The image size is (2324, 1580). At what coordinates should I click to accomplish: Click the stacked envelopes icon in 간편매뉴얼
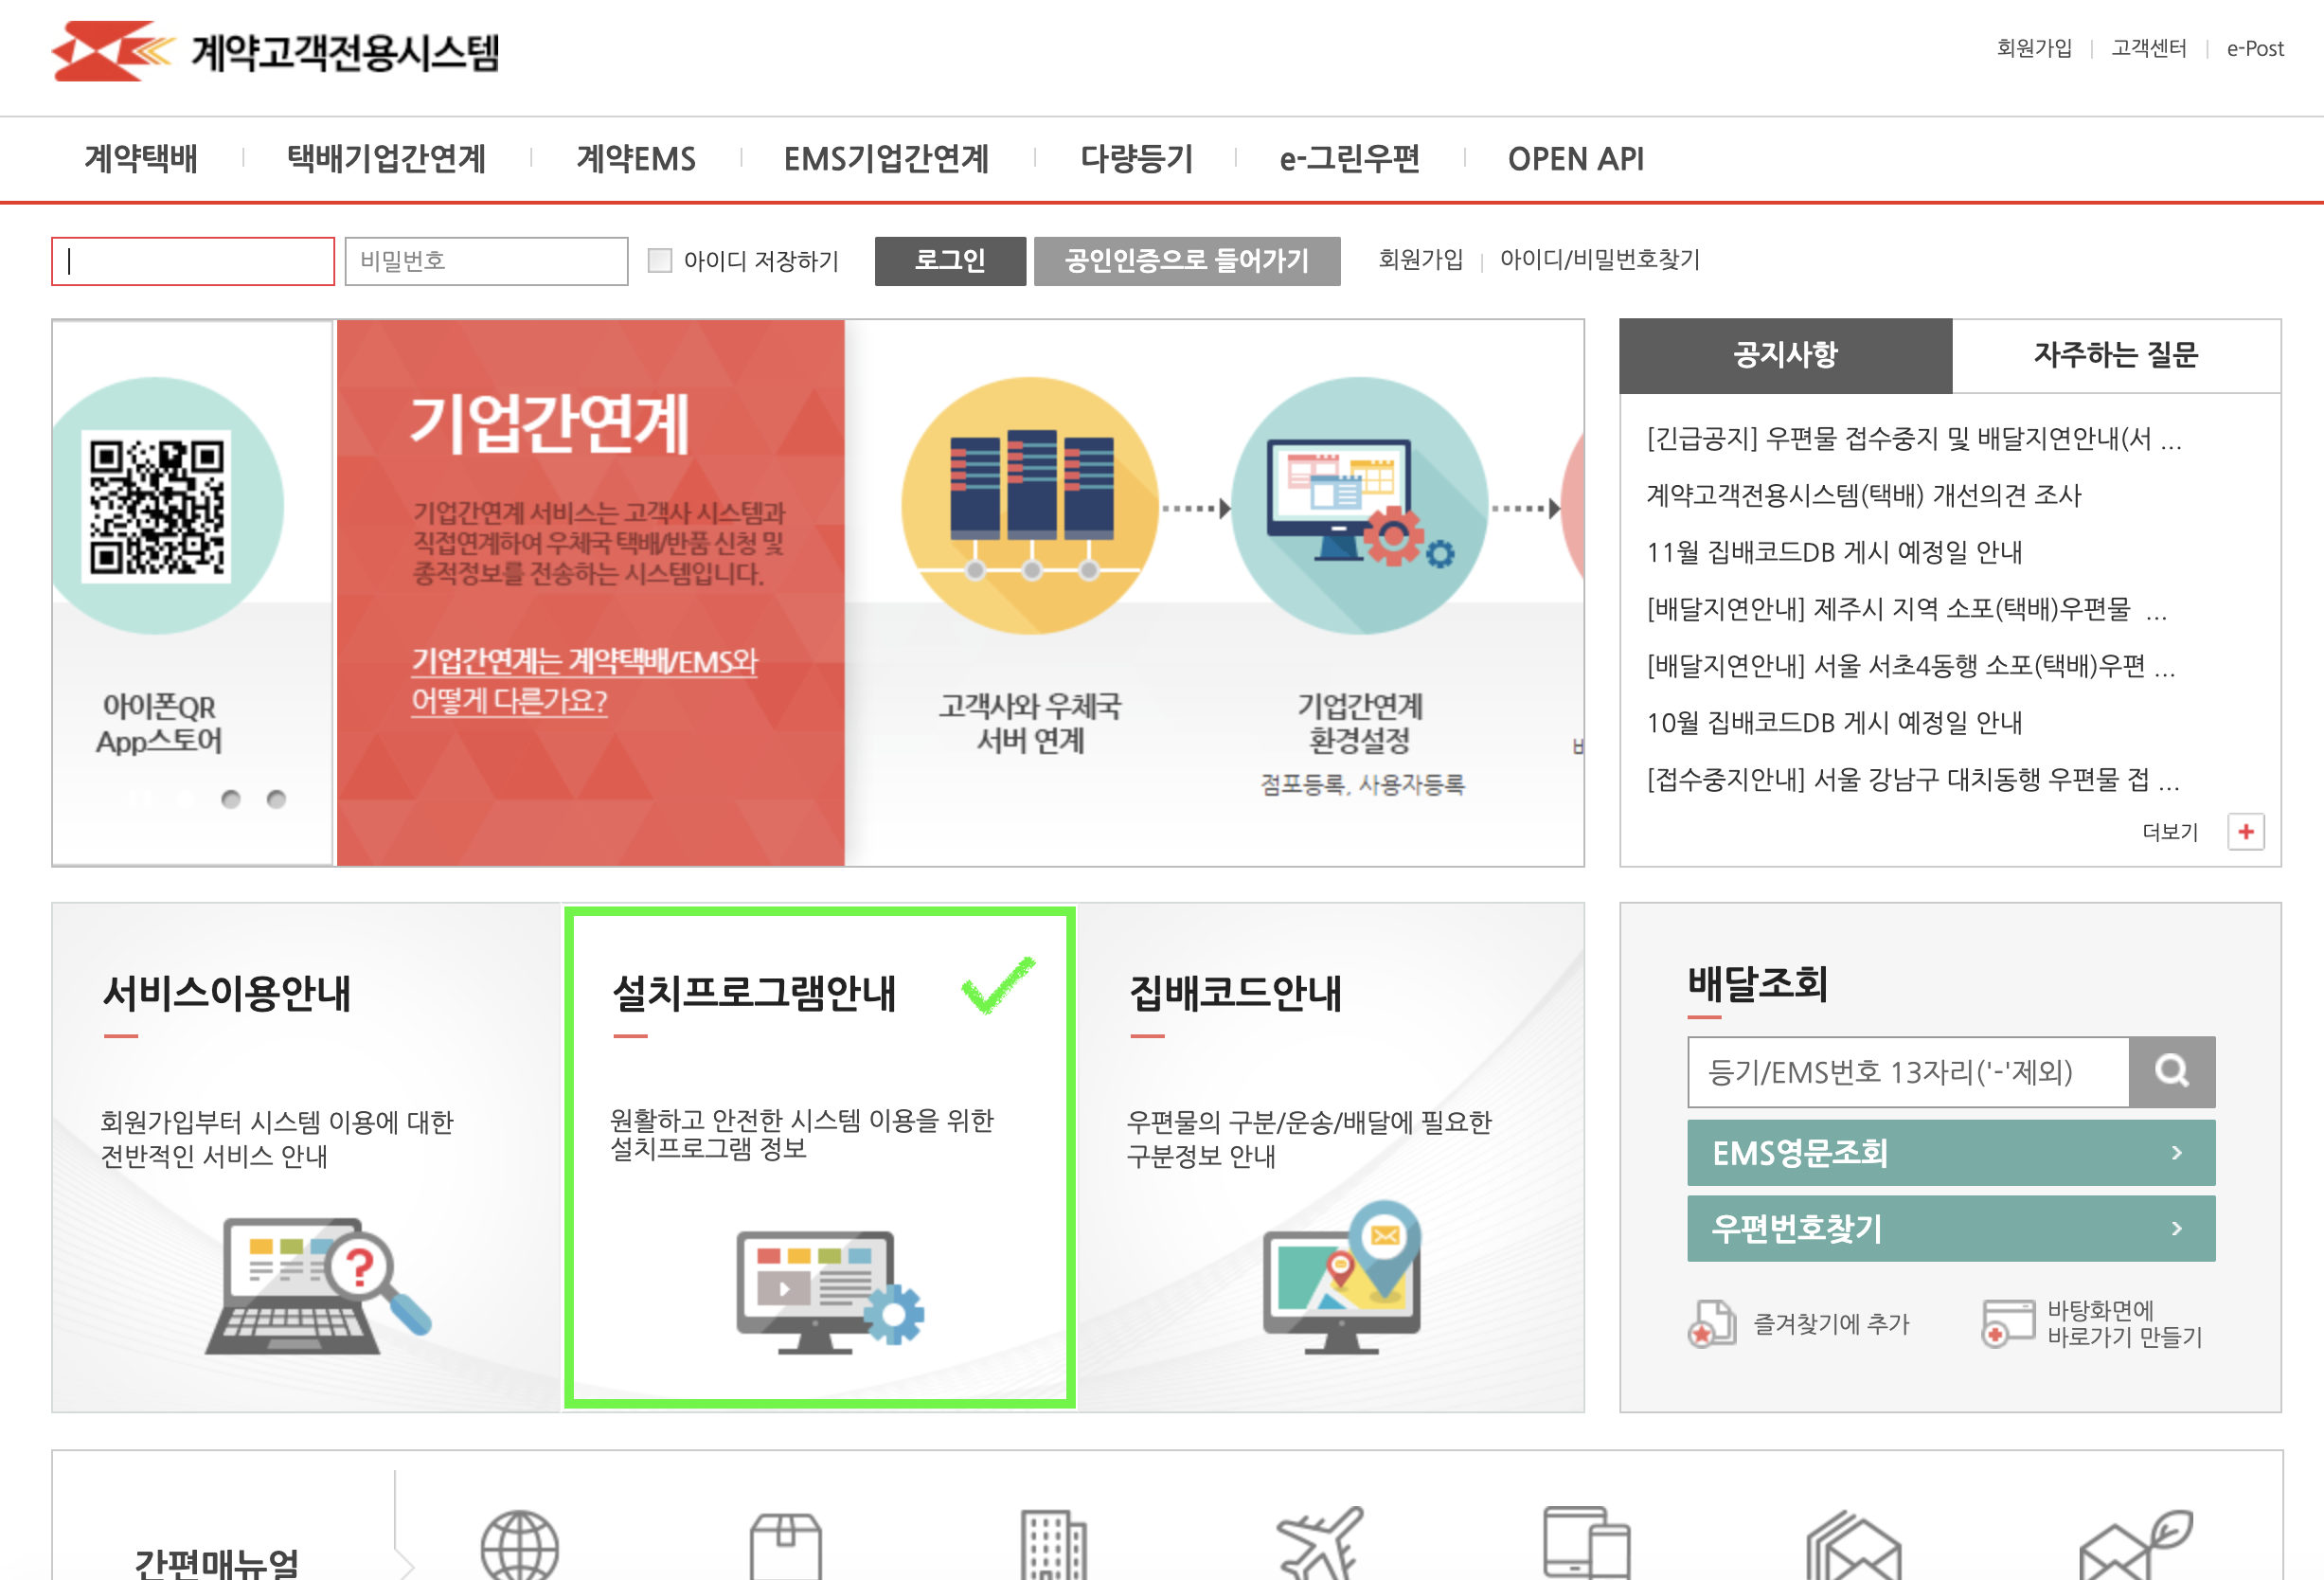point(1853,1546)
